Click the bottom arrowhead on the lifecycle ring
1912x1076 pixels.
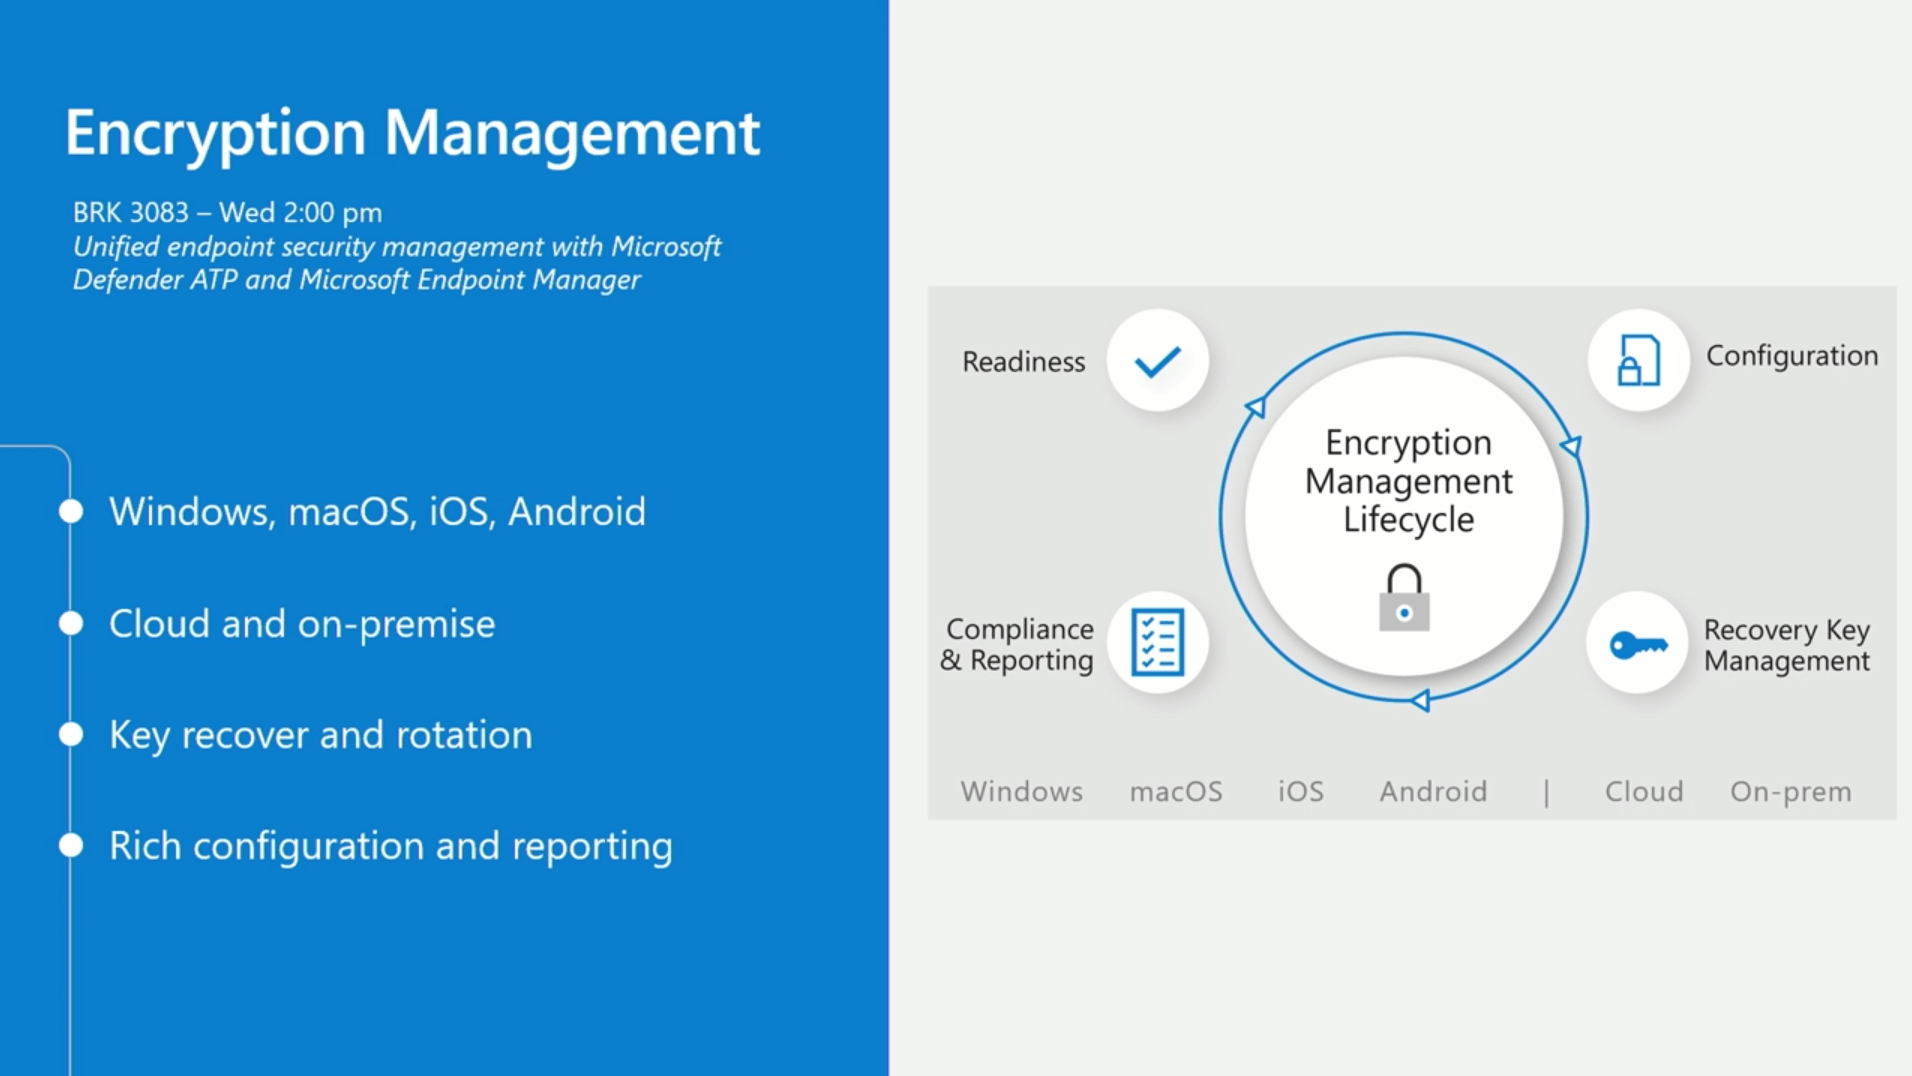[x=1420, y=700]
